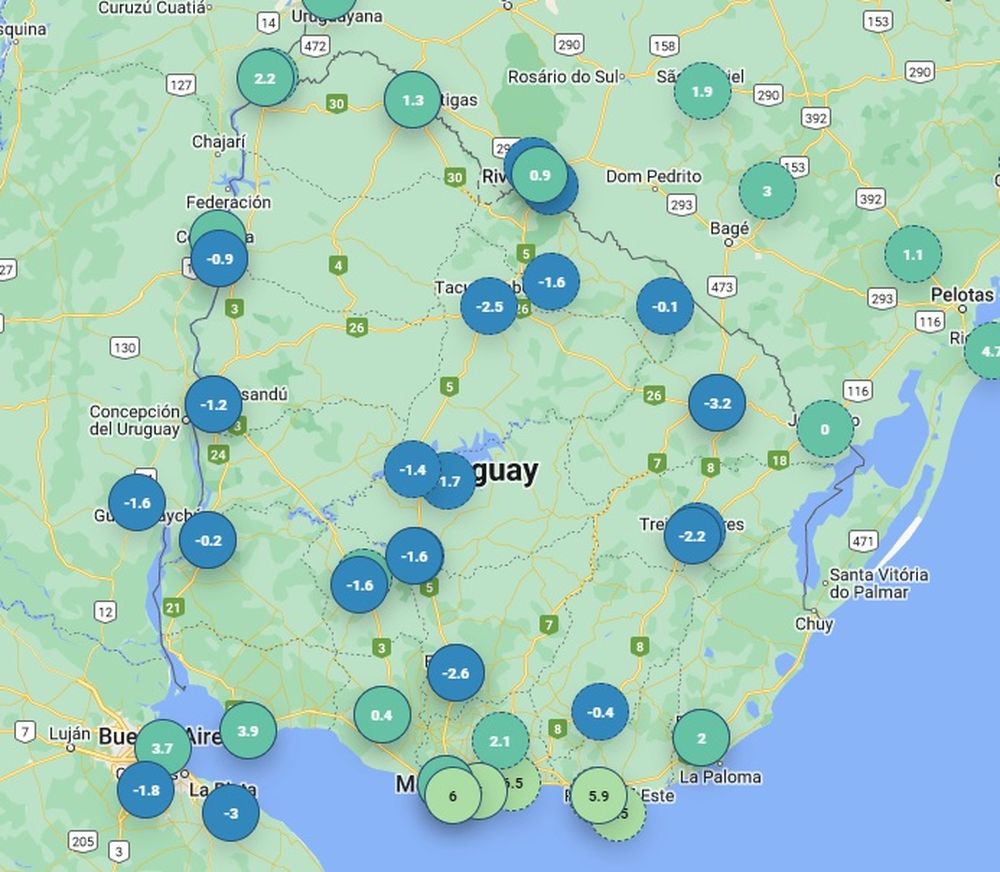Open the 0.4 marker

(382, 715)
